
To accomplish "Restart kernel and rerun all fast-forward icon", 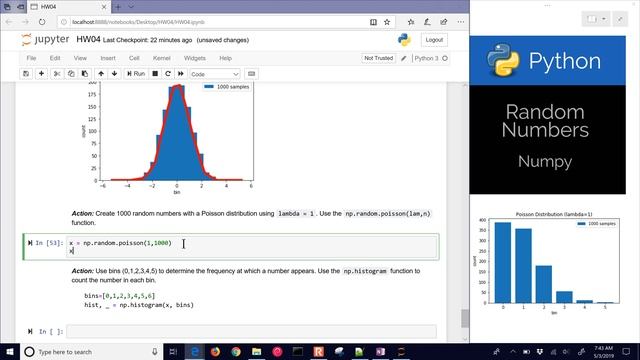I will 181,74.
